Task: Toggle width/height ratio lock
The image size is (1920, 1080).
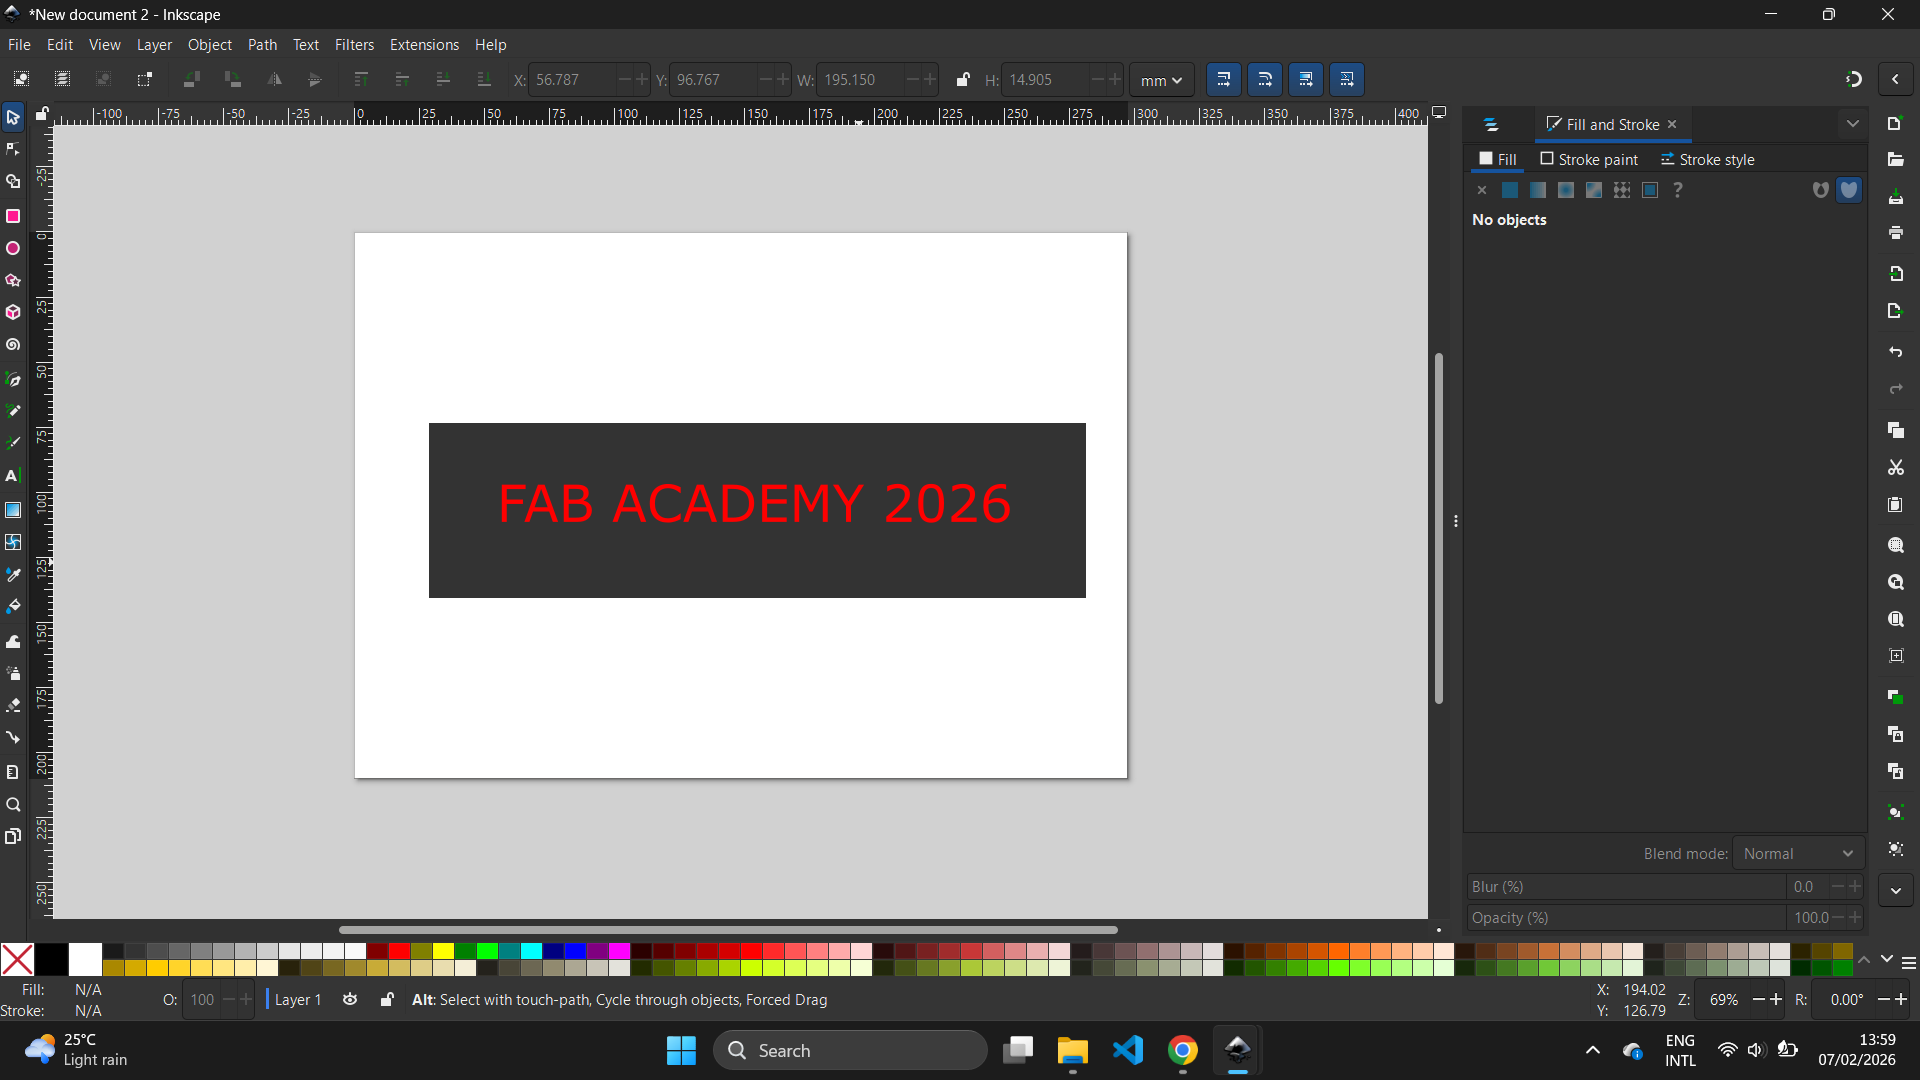Action: coord(962,80)
